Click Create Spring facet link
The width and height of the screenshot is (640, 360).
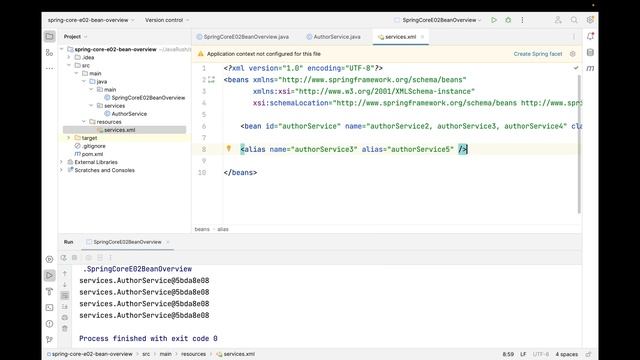[538, 54]
